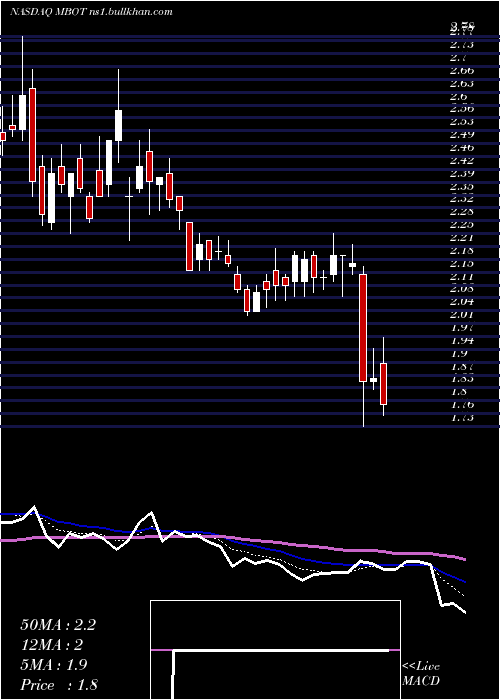500x700 pixels.
Task: Click the 2.21 price axis label
Action: coord(462,238)
